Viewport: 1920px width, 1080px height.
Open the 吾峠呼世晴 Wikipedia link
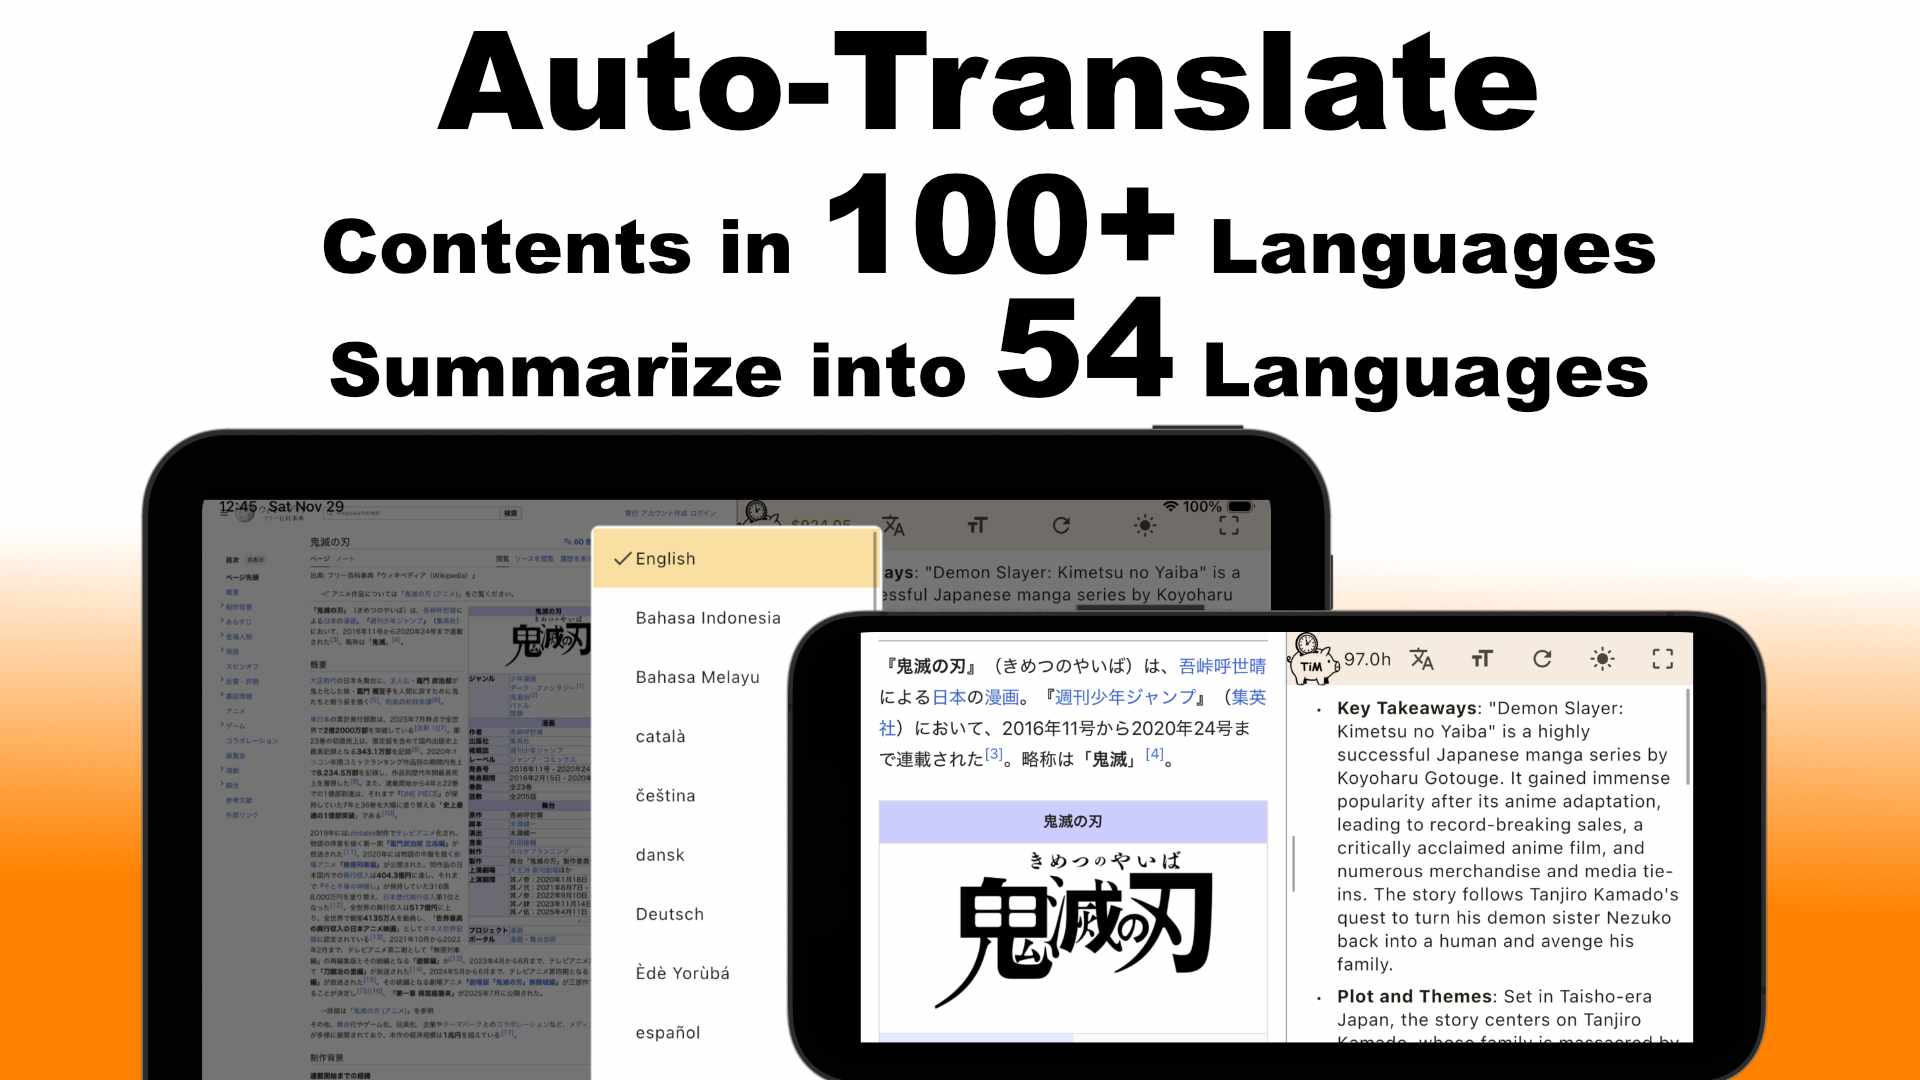pos(1222,665)
